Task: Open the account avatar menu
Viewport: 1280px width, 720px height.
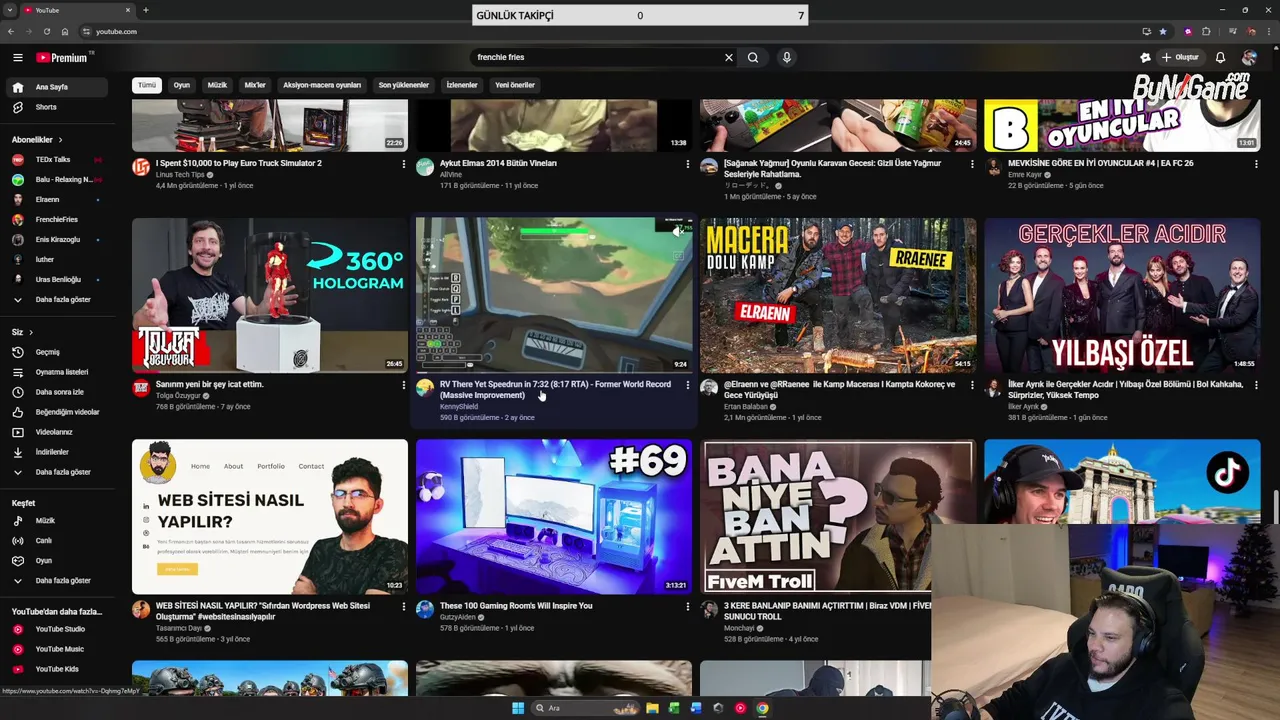Action: click(x=1249, y=57)
